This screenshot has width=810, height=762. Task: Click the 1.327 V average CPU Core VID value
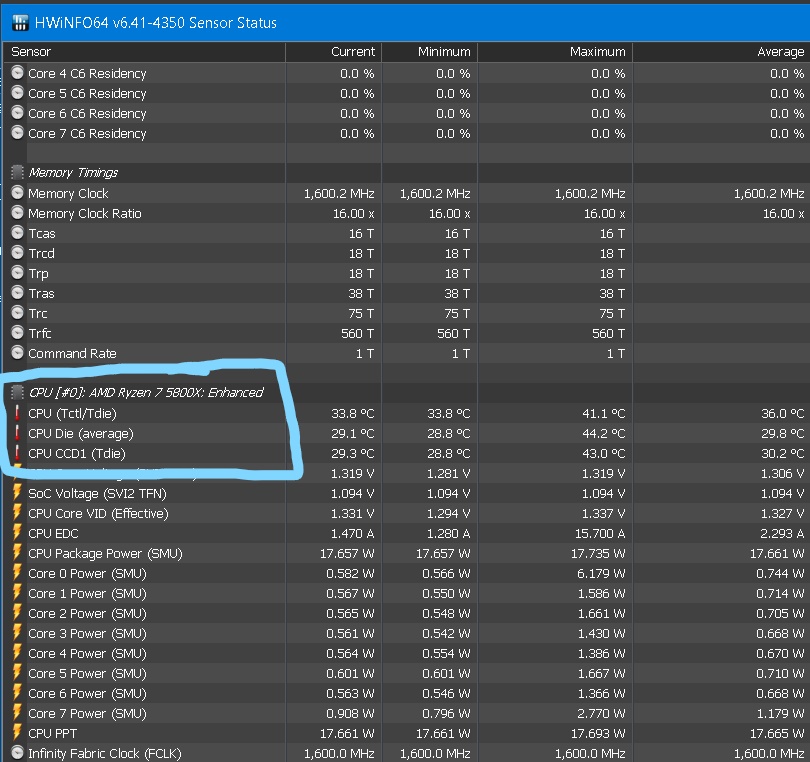coord(783,514)
